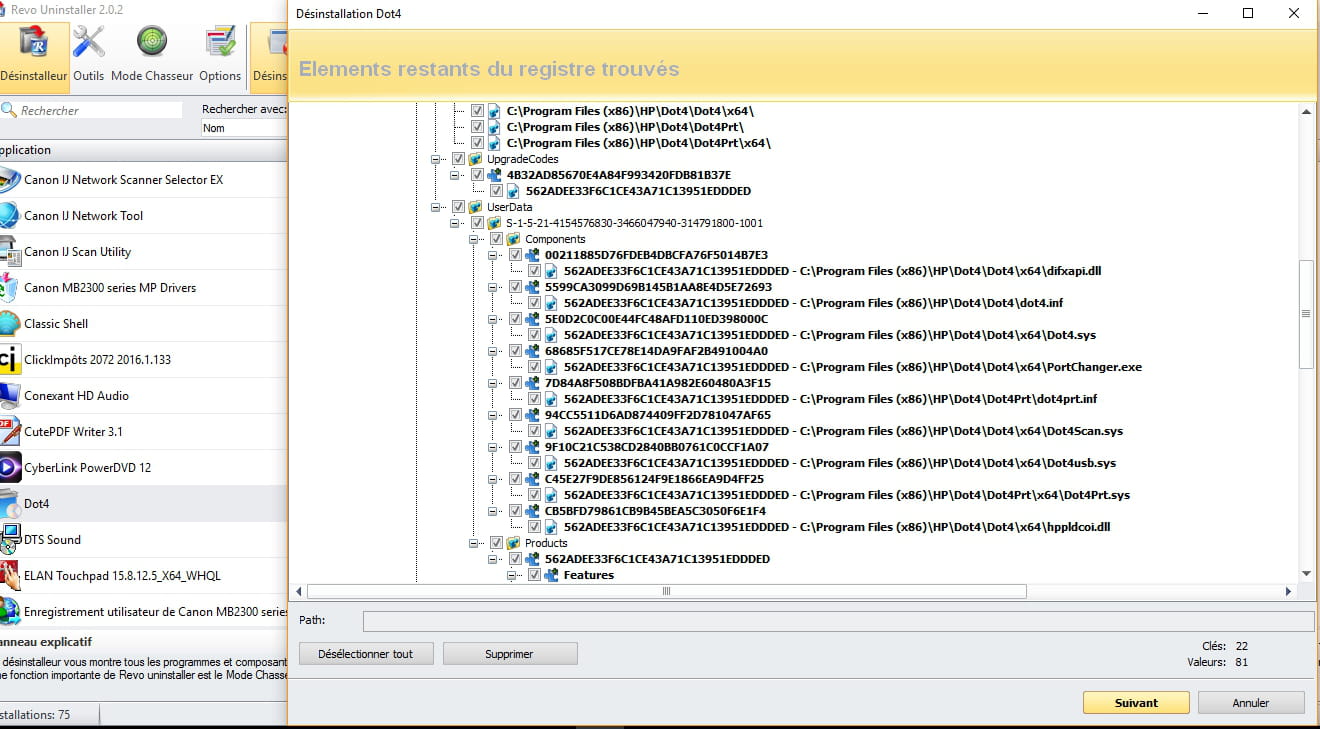The height and width of the screenshot is (729, 1320).
Task: Uncheck the UserData checkbox
Action: 458,207
